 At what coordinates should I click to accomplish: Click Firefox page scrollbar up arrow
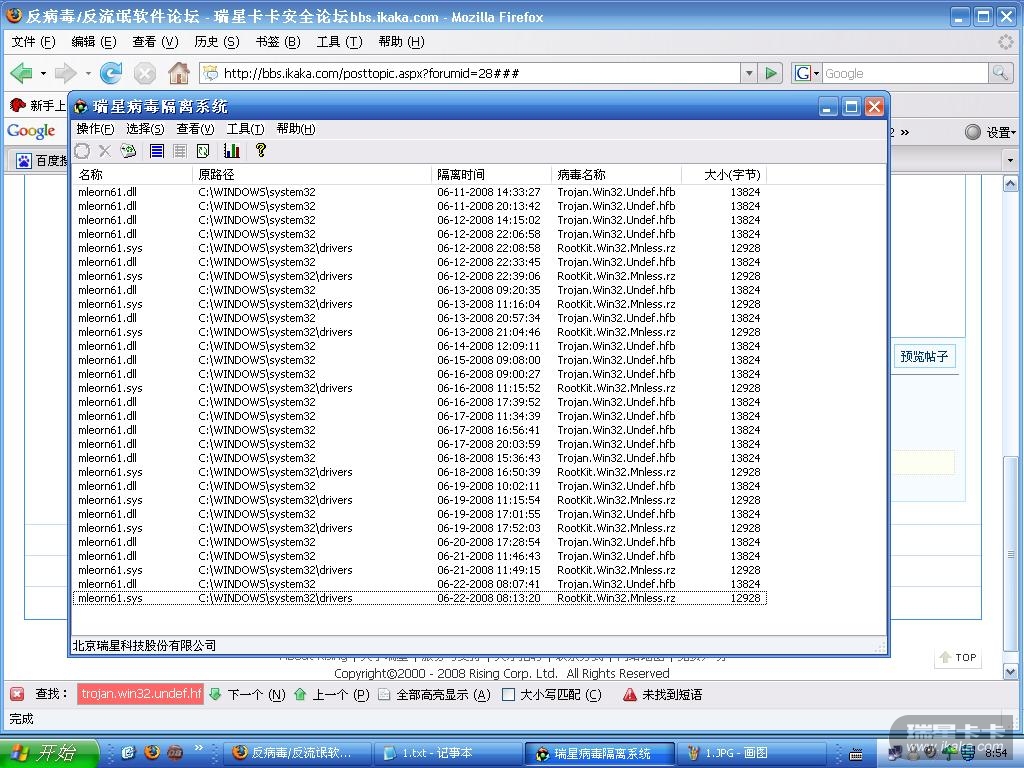coord(1010,184)
